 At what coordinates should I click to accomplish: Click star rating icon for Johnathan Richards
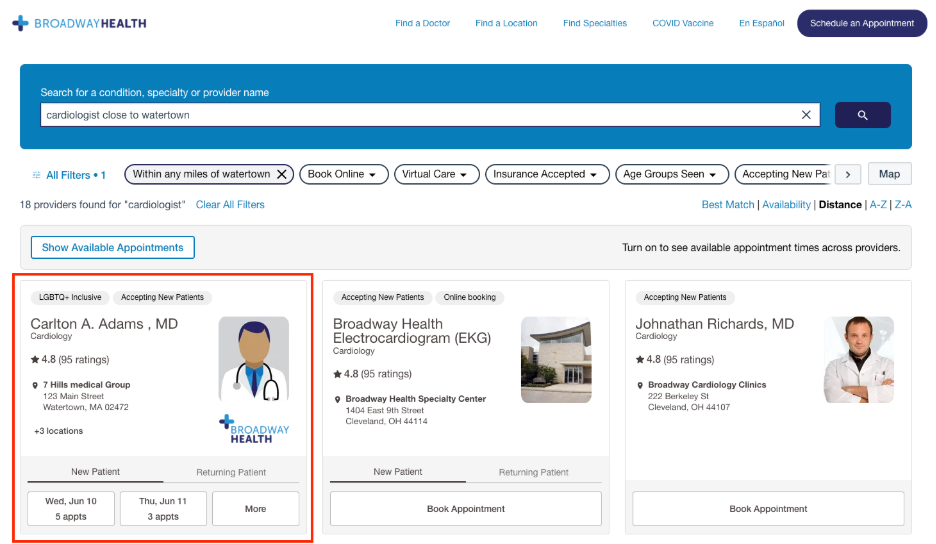640,359
